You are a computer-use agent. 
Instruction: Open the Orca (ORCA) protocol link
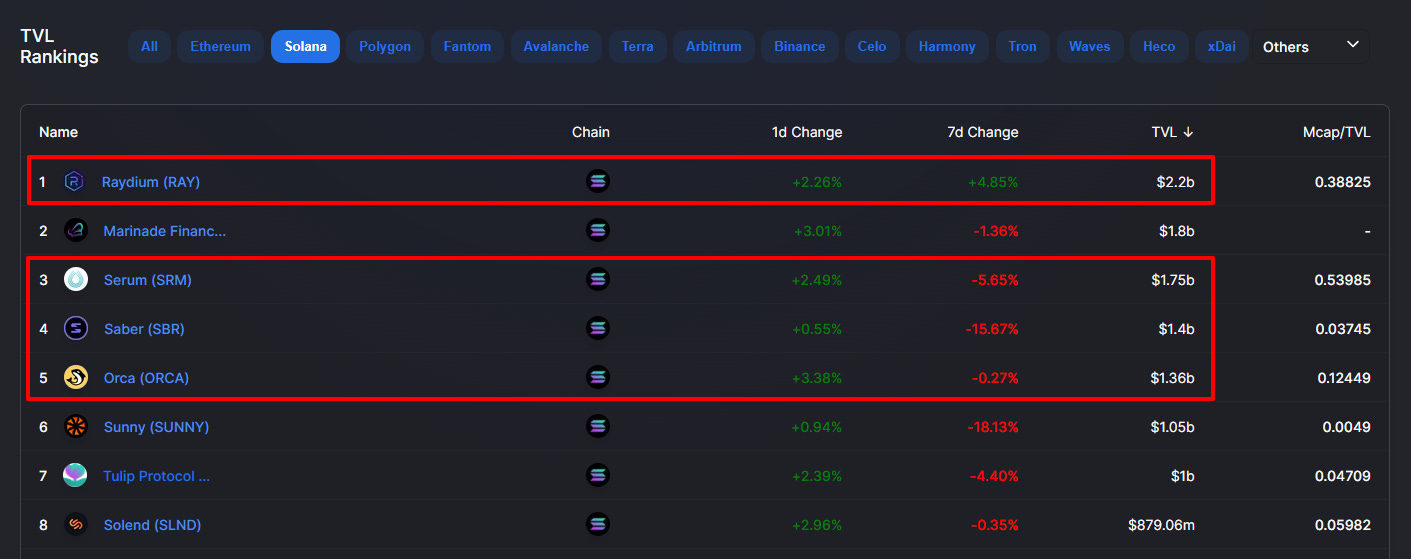146,378
